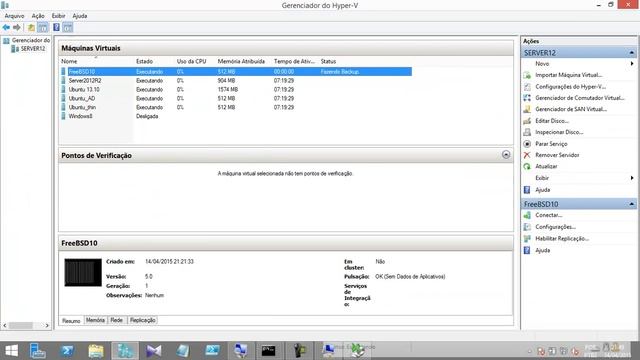The width and height of the screenshot is (640, 360).
Task: Toggle the Action pane toolbar icon
Action: 68,27
